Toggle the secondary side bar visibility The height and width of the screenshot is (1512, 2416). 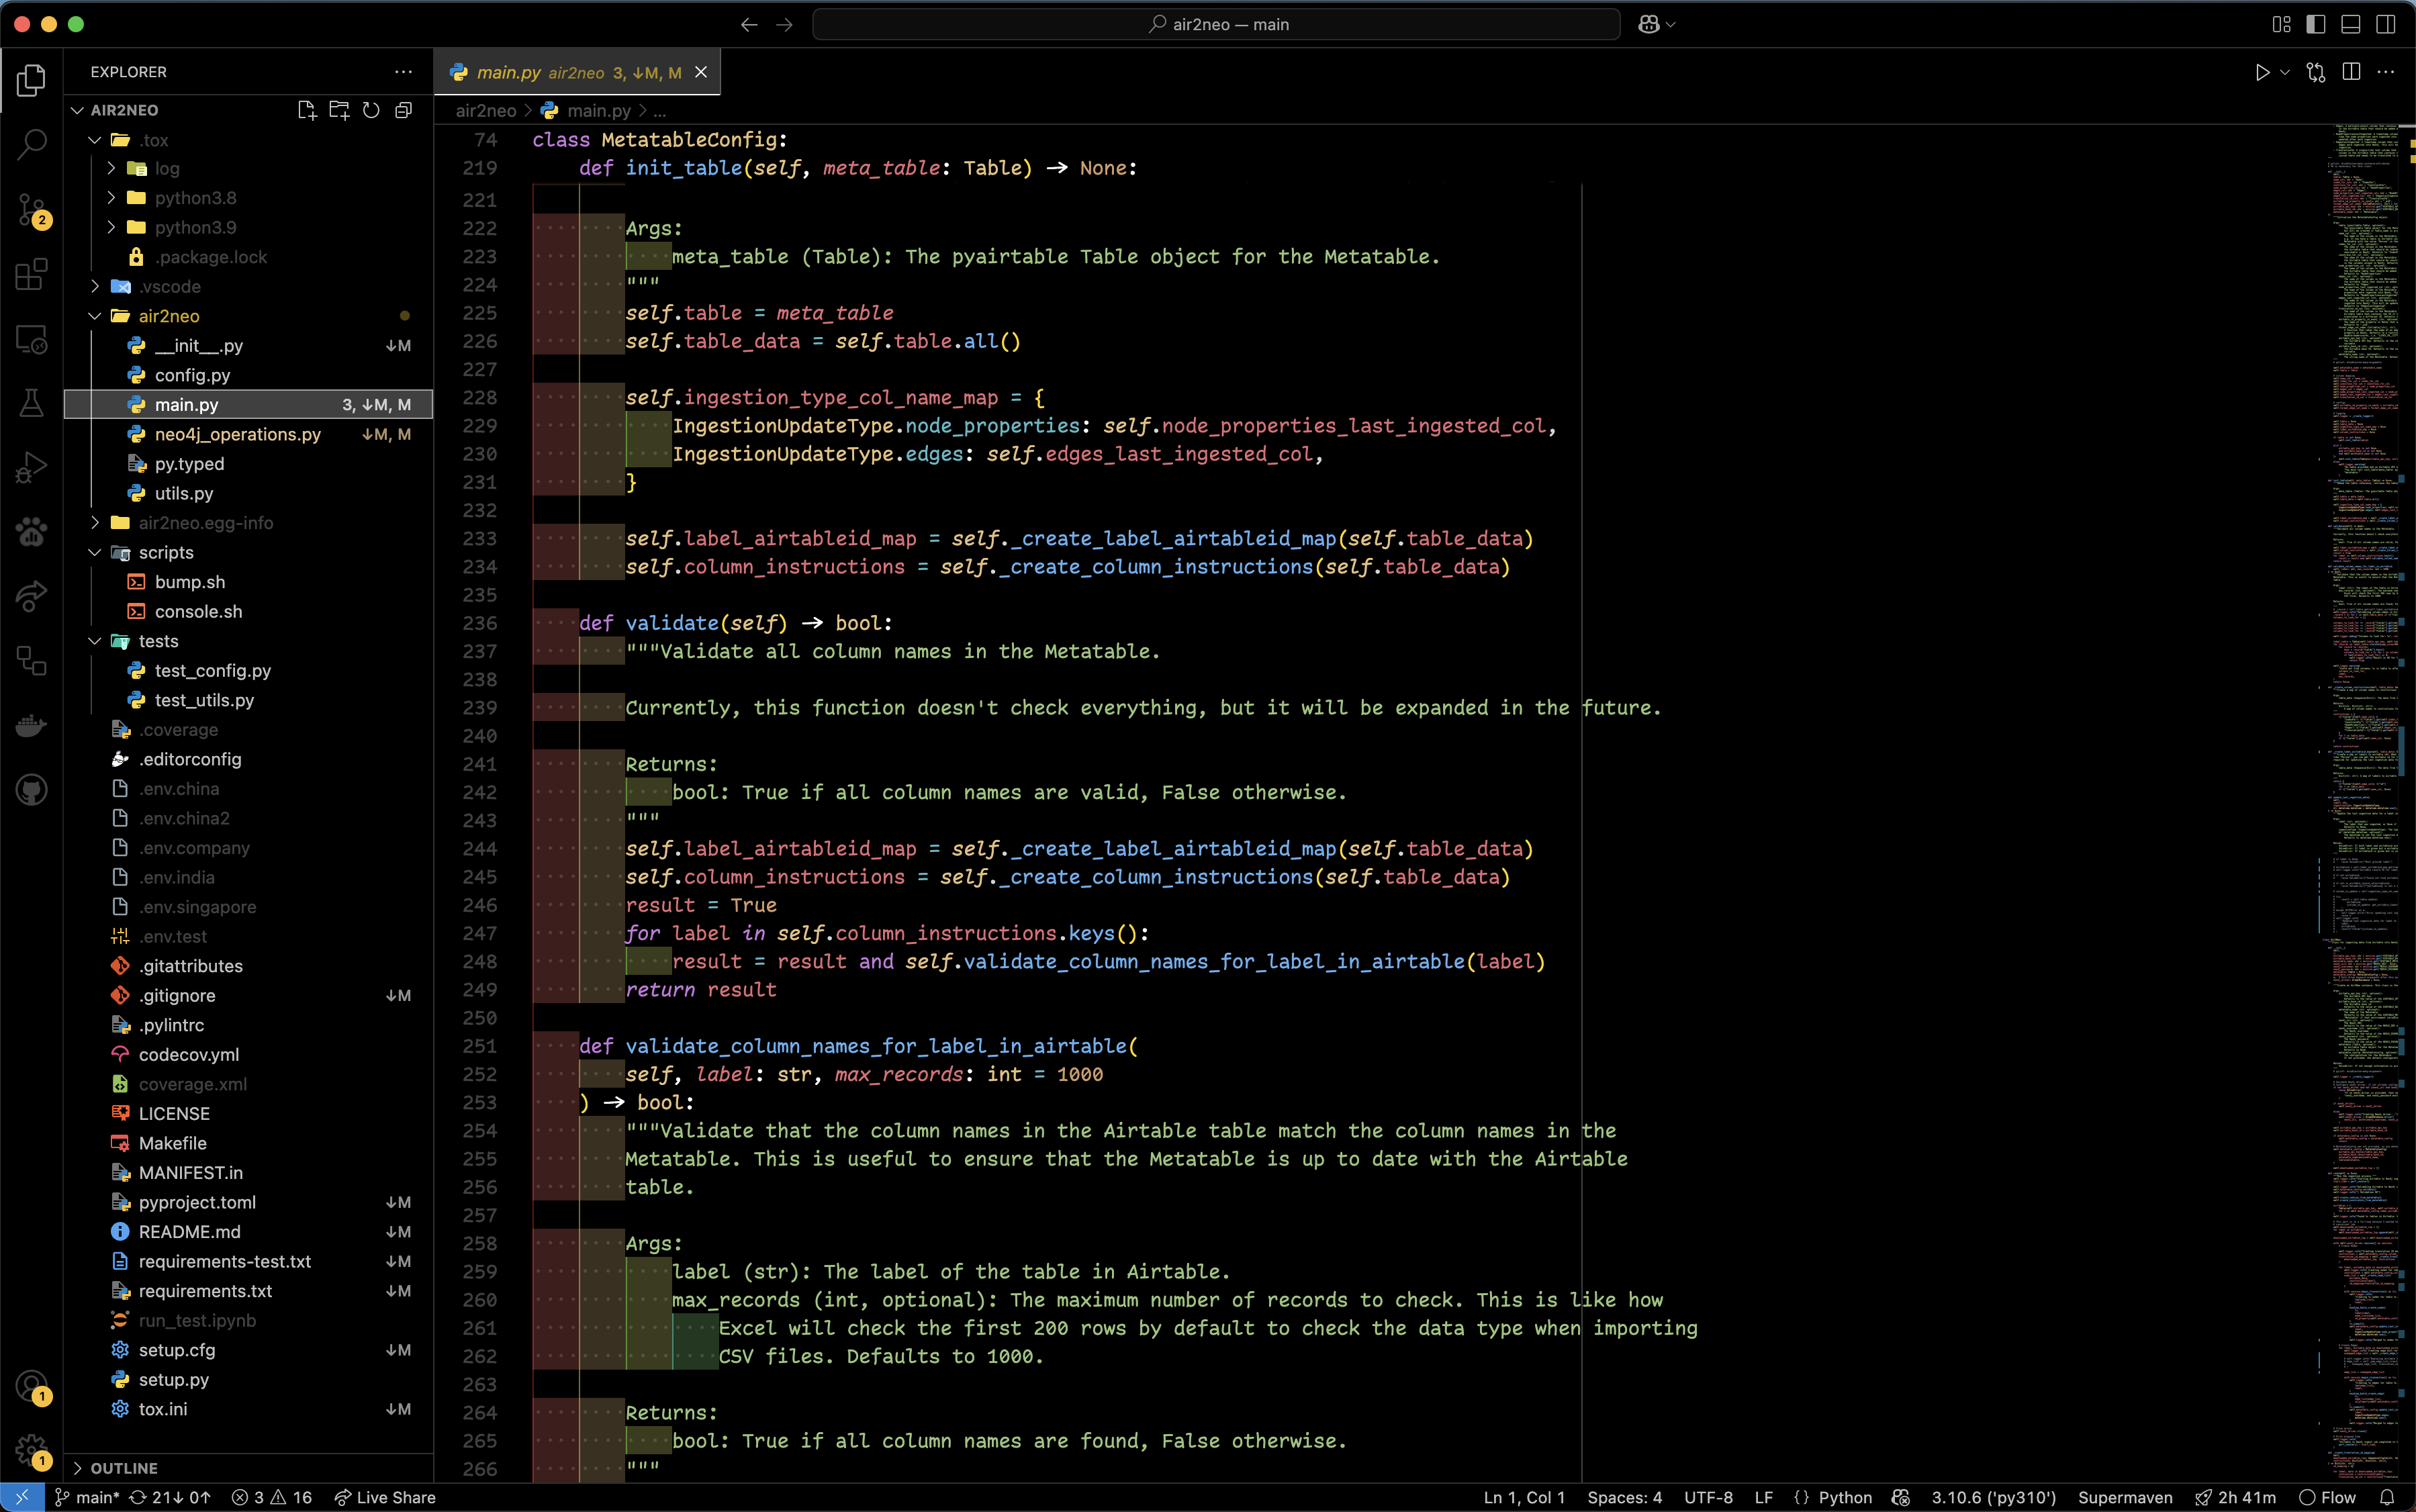click(x=2385, y=24)
